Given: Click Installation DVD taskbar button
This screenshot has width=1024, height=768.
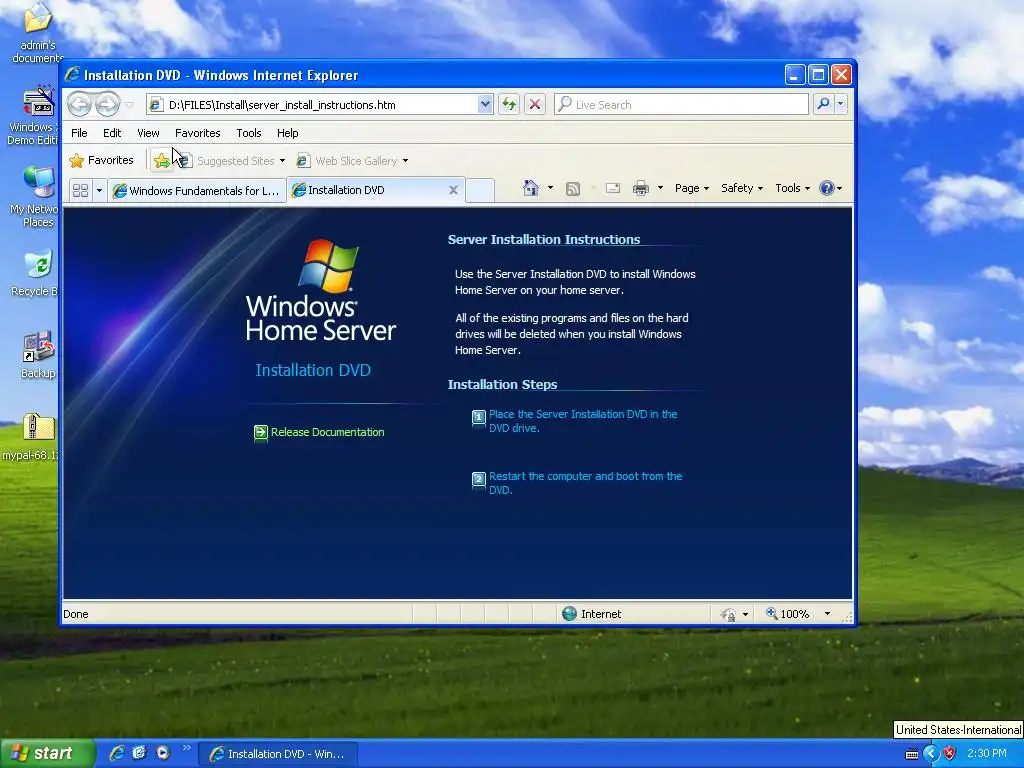Looking at the screenshot, I should (x=278, y=754).
